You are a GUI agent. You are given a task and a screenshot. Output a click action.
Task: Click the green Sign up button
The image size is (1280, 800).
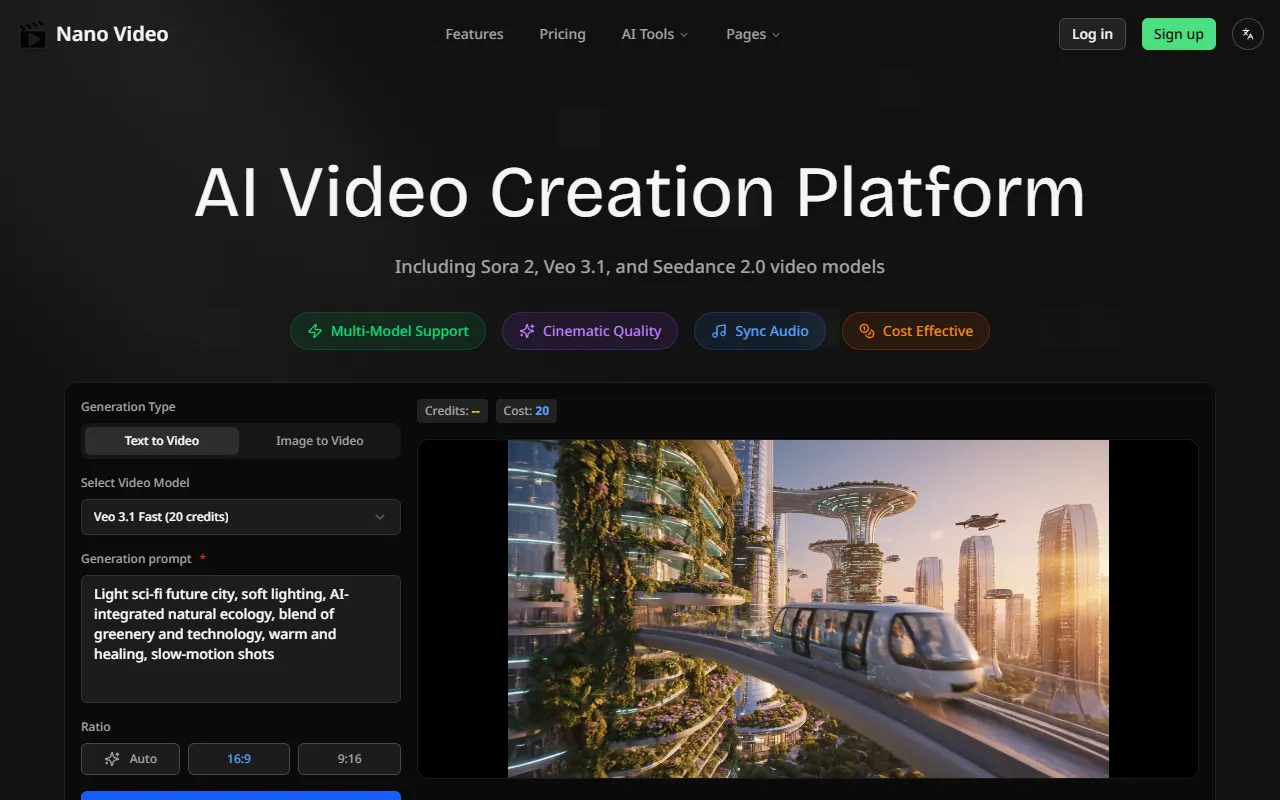point(1178,34)
